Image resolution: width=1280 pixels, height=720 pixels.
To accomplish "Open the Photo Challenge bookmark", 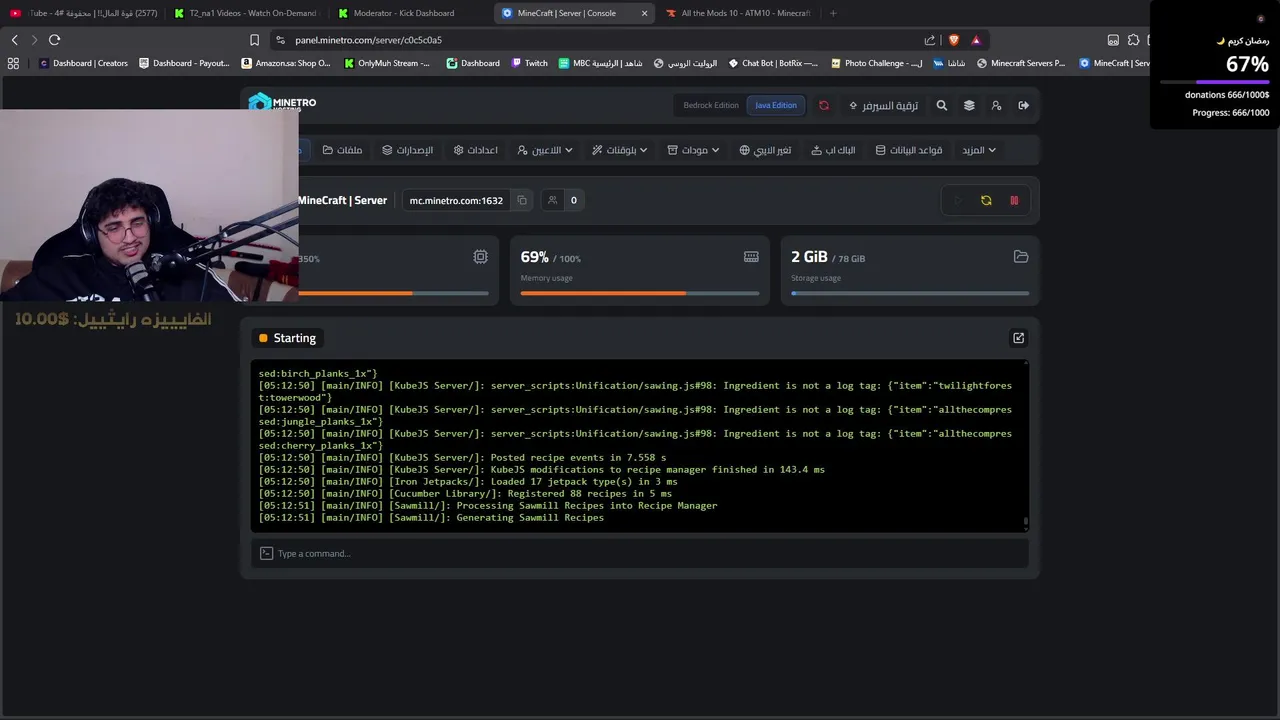I will click(876, 63).
